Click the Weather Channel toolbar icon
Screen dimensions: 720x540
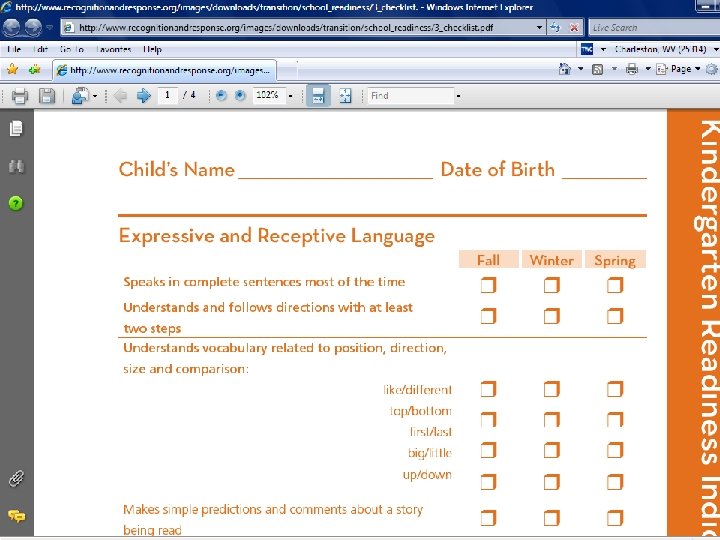click(x=587, y=49)
